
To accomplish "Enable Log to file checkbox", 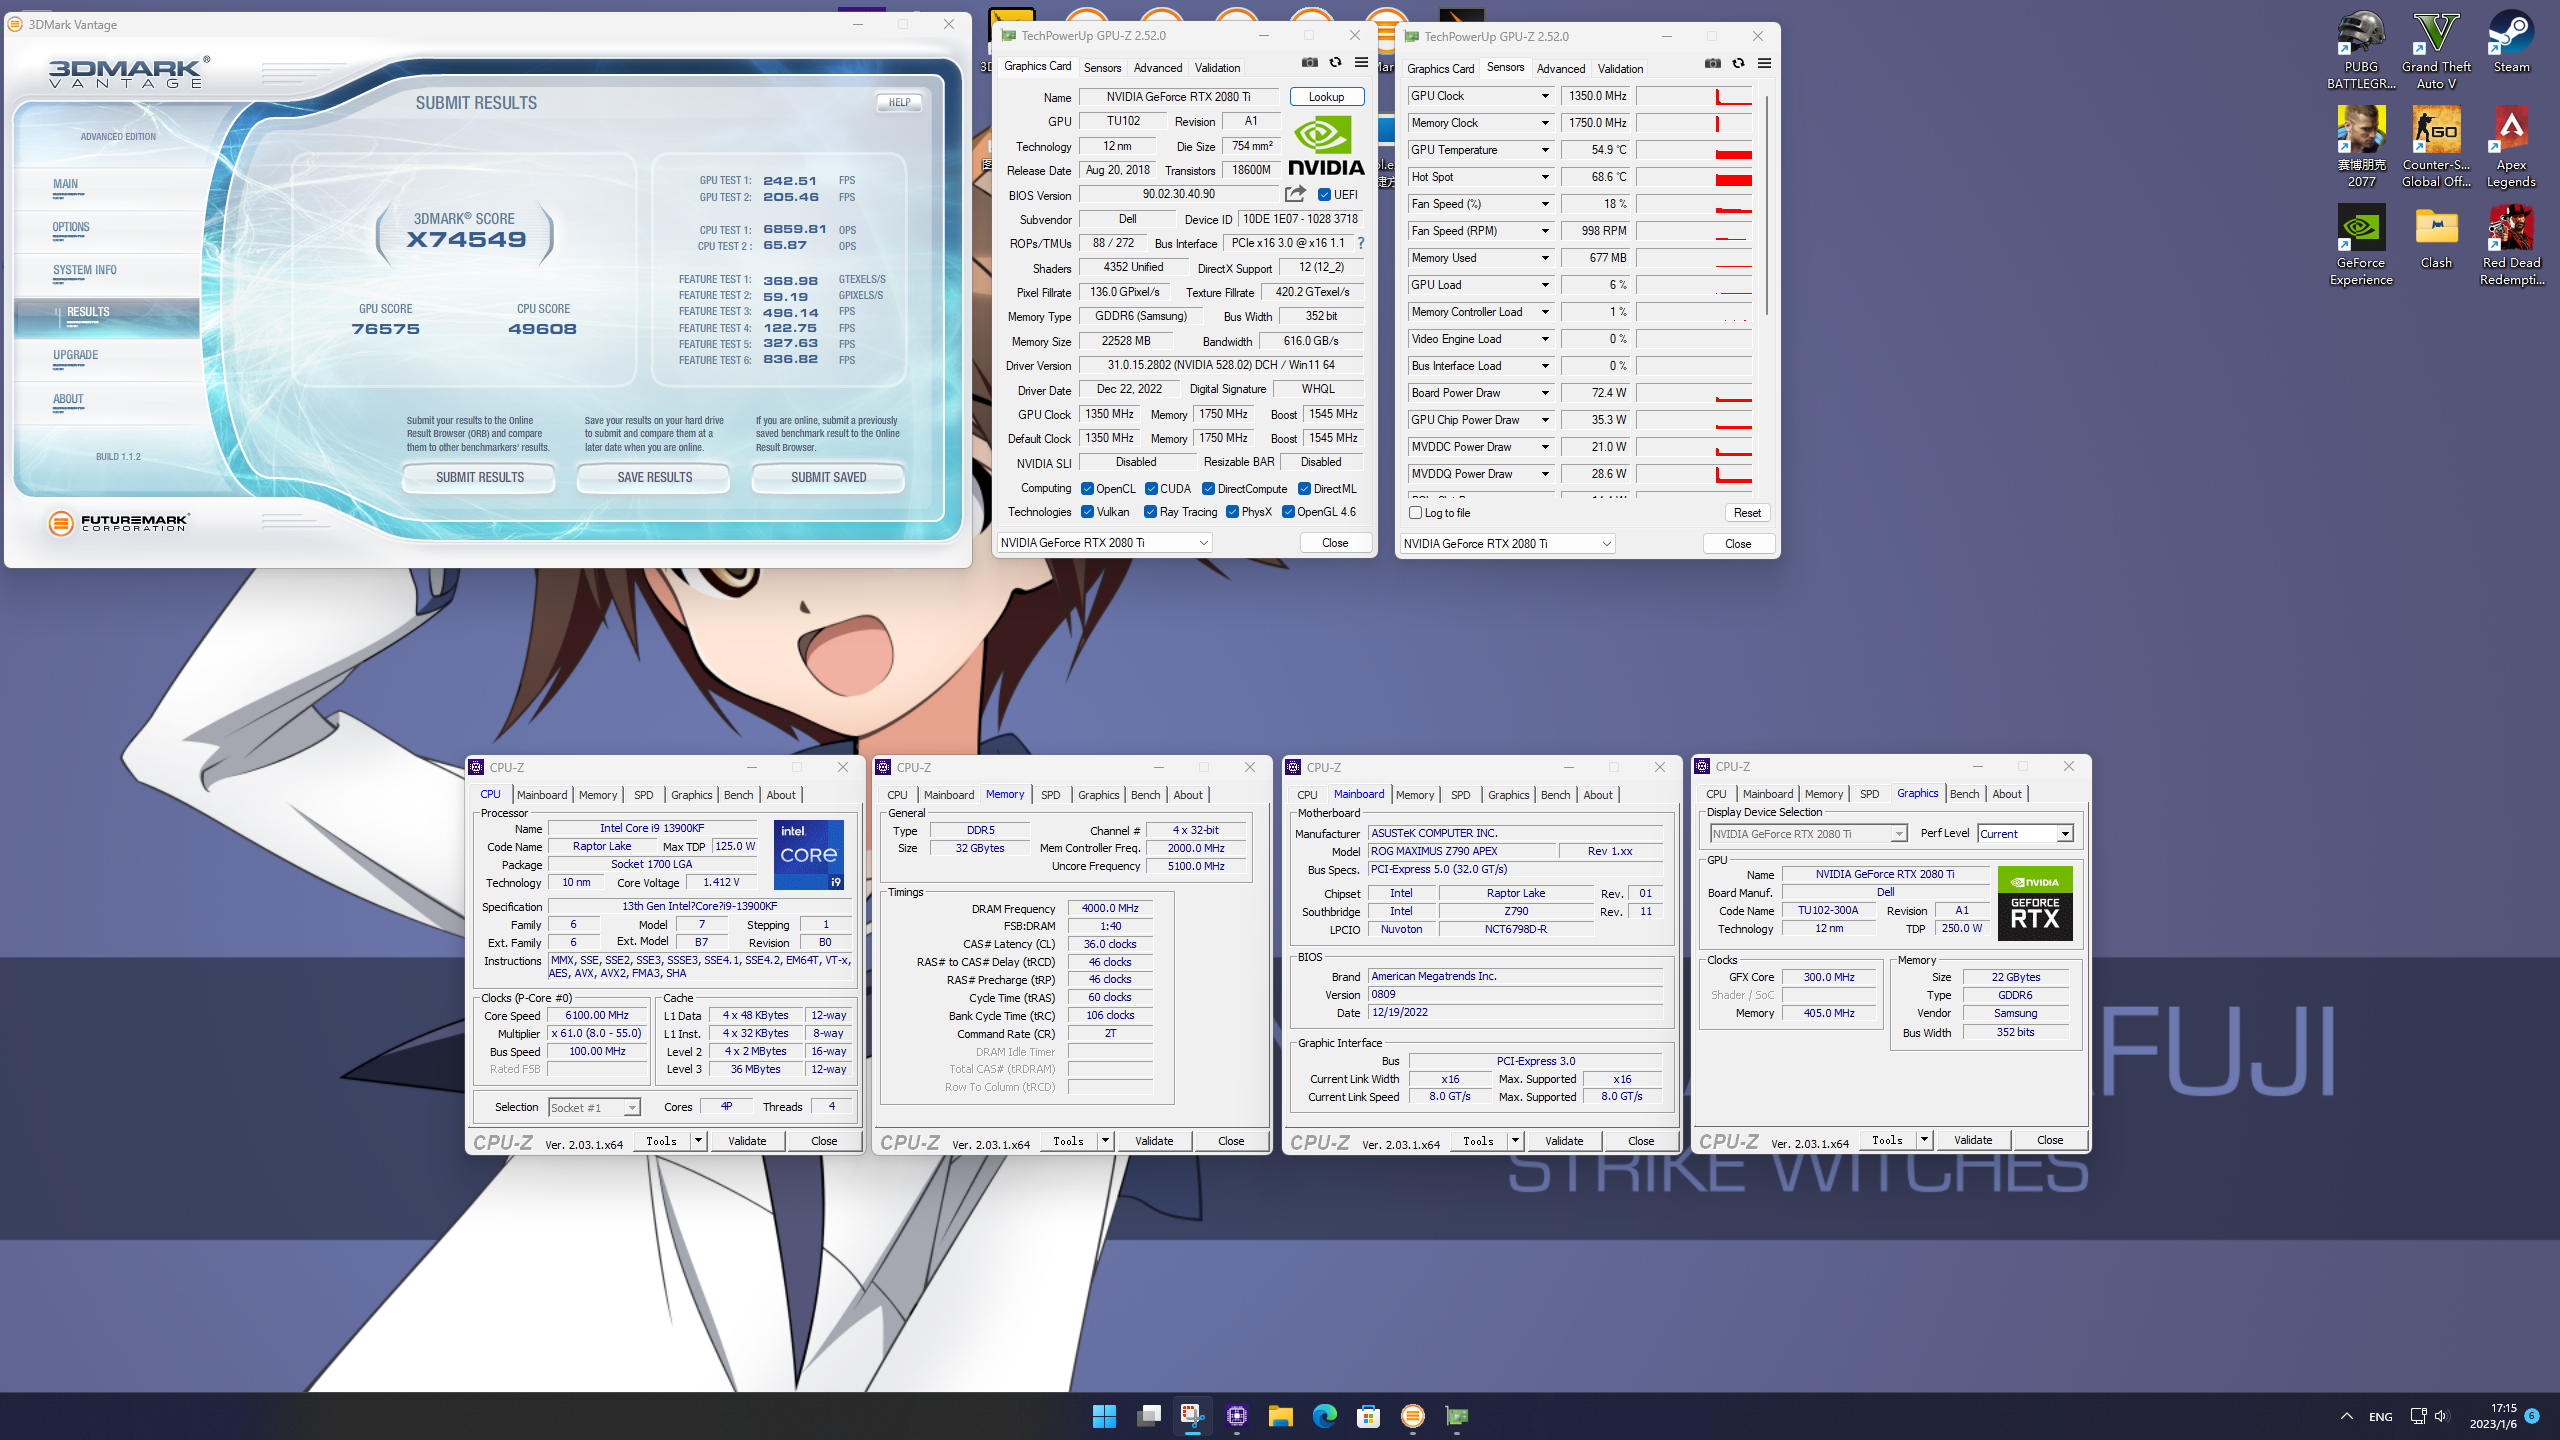I will pyautogui.click(x=1415, y=513).
